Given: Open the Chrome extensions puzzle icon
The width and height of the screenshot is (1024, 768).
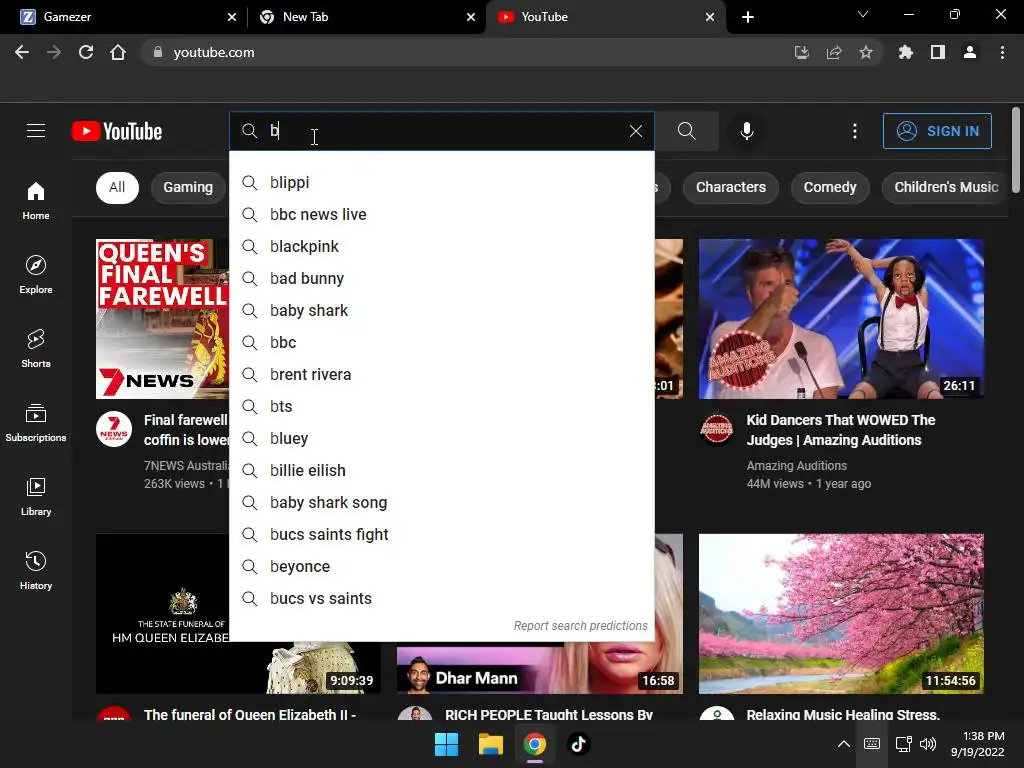Looking at the screenshot, I should (905, 52).
